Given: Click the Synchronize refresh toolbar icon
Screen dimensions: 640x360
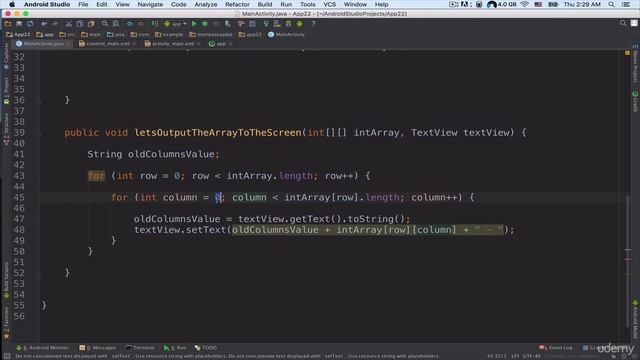Looking at the screenshot, I should [30, 24].
